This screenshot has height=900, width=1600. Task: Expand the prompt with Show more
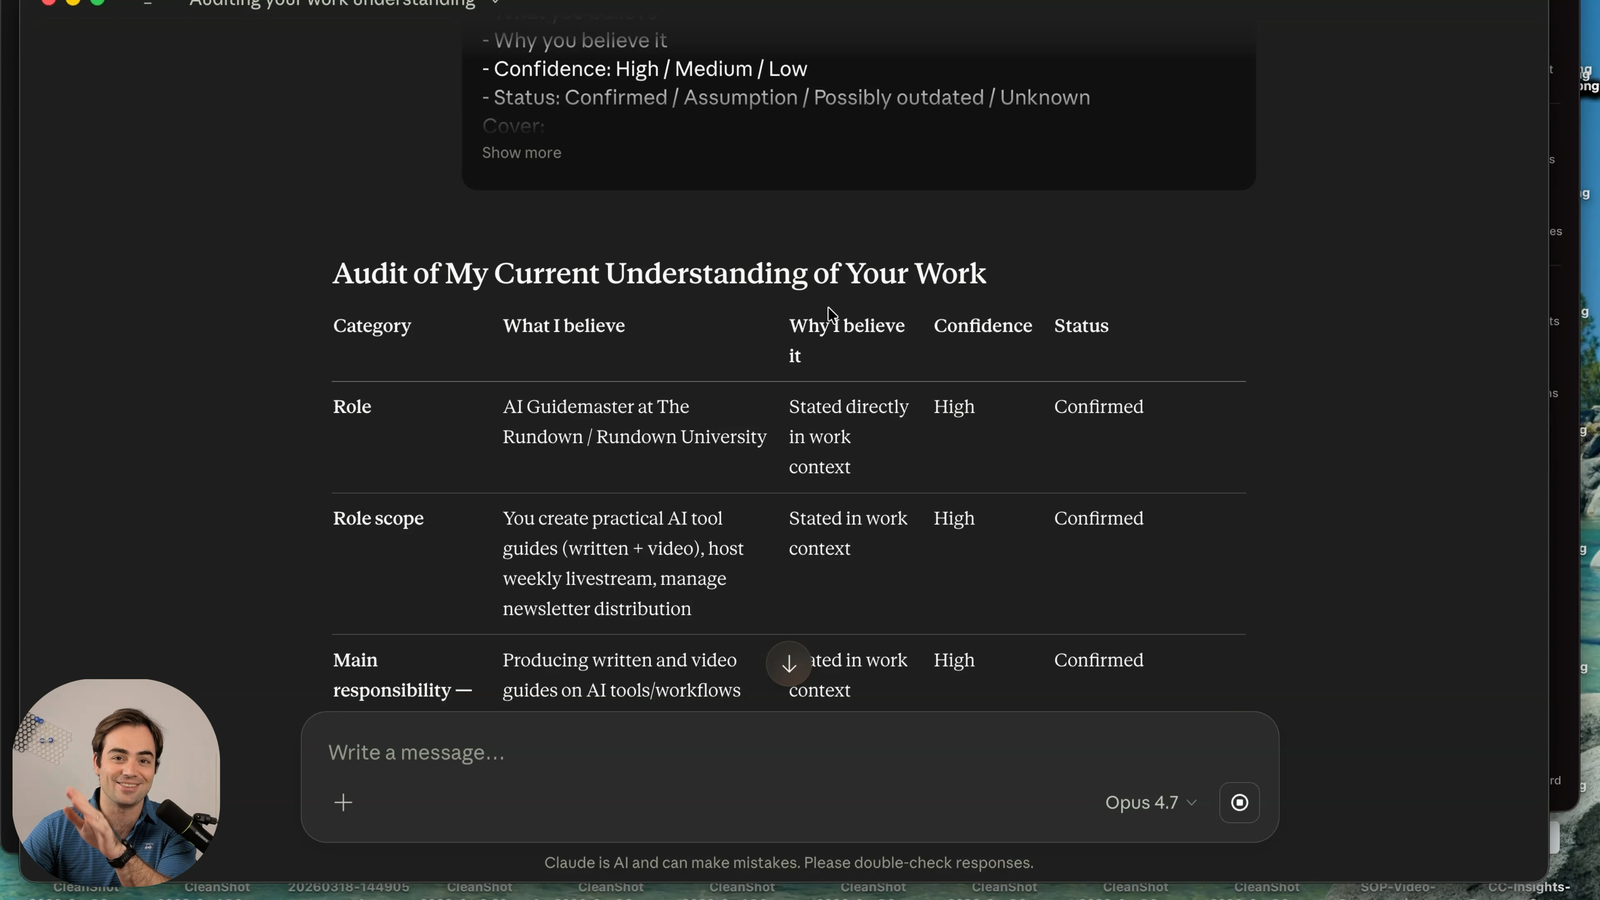point(521,152)
